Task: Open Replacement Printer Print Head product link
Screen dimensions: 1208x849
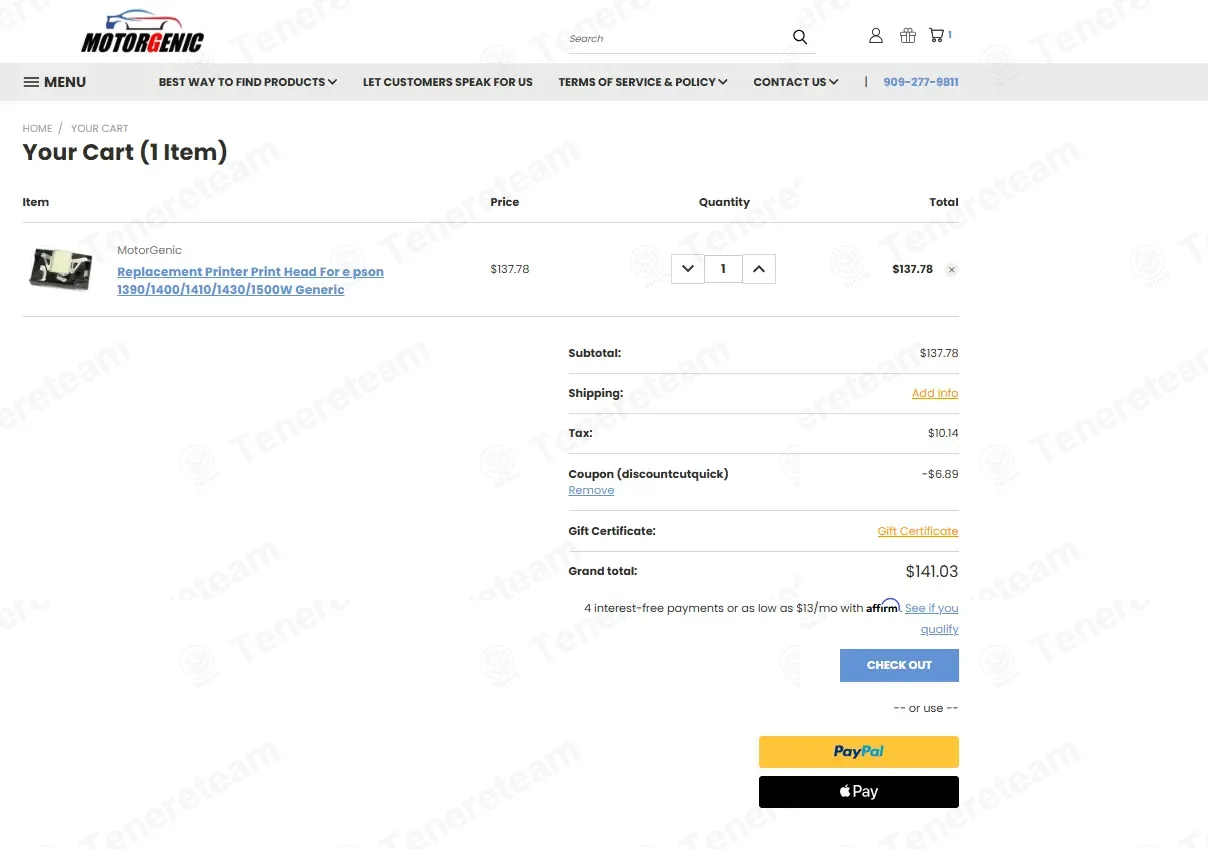Action: coord(250,281)
